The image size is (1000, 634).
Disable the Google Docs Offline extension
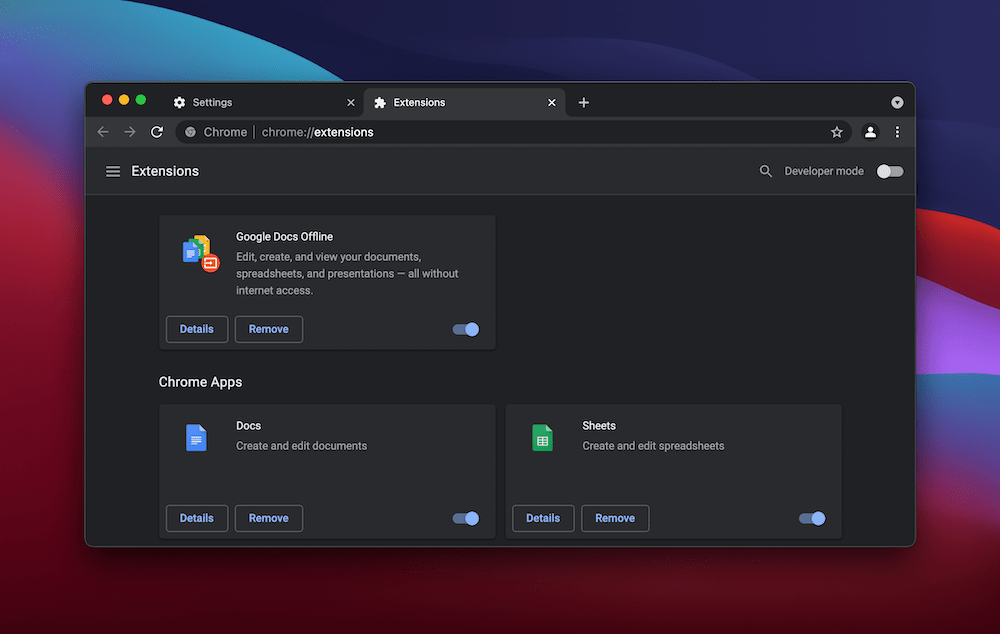coord(465,329)
